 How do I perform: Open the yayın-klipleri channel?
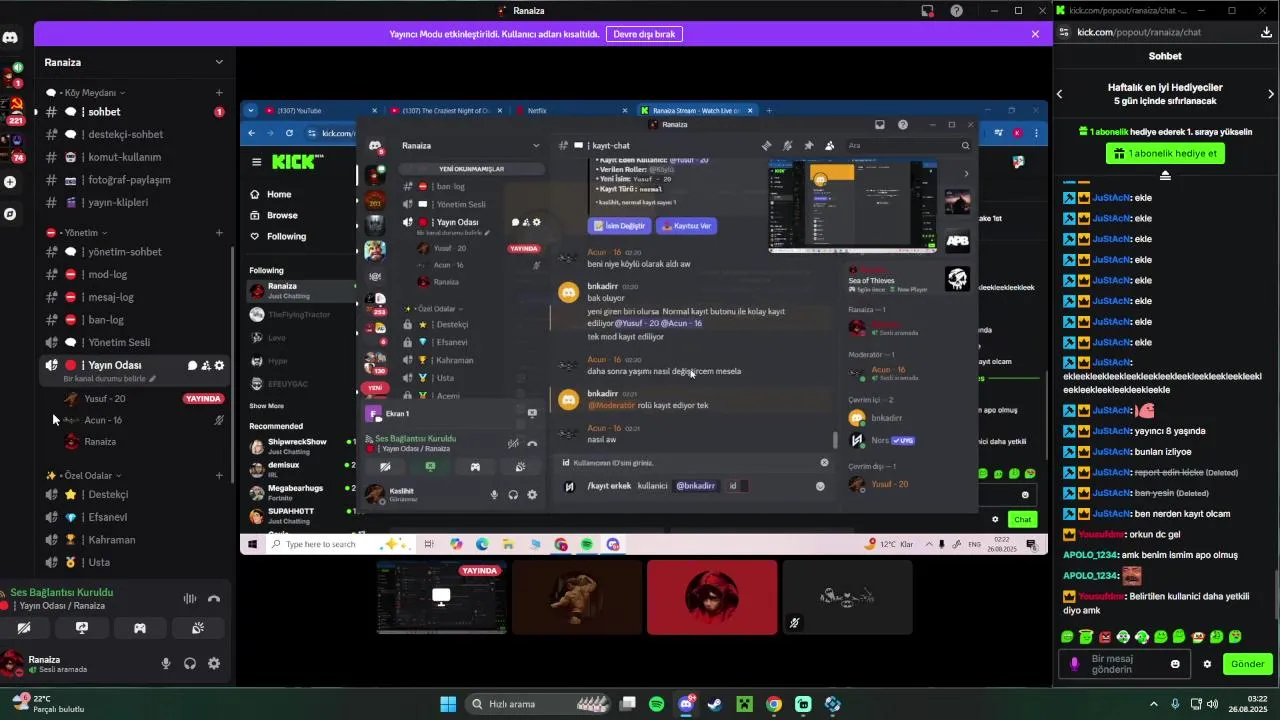(134, 202)
